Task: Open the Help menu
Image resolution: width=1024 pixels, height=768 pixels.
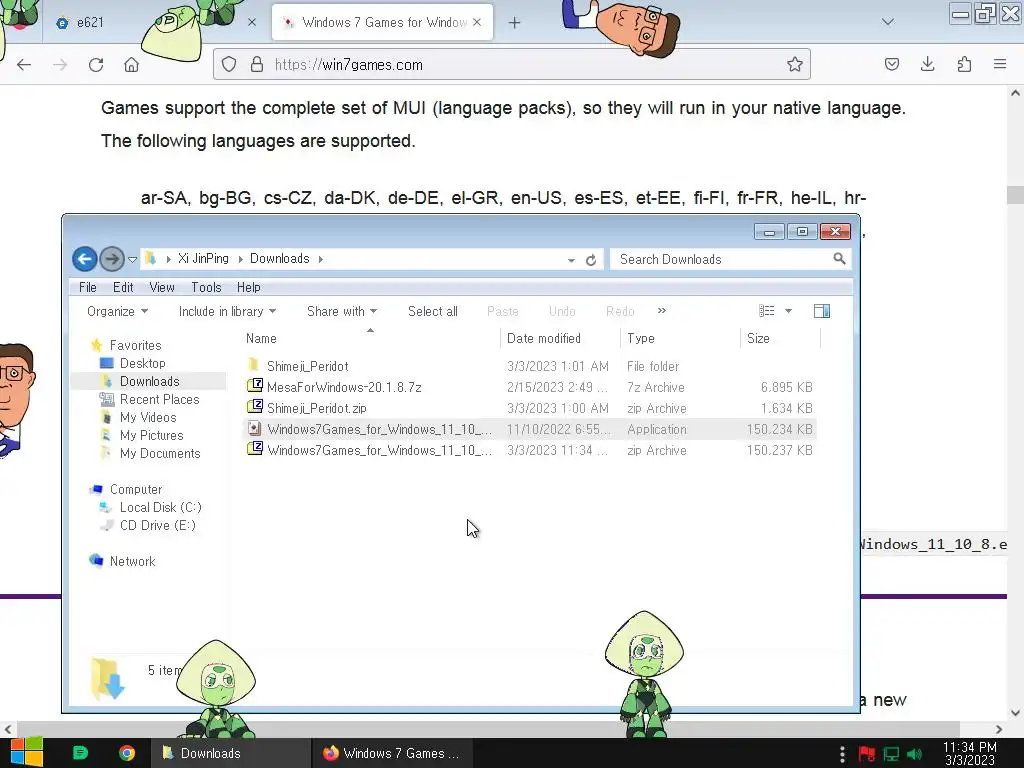Action: point(248,287)
